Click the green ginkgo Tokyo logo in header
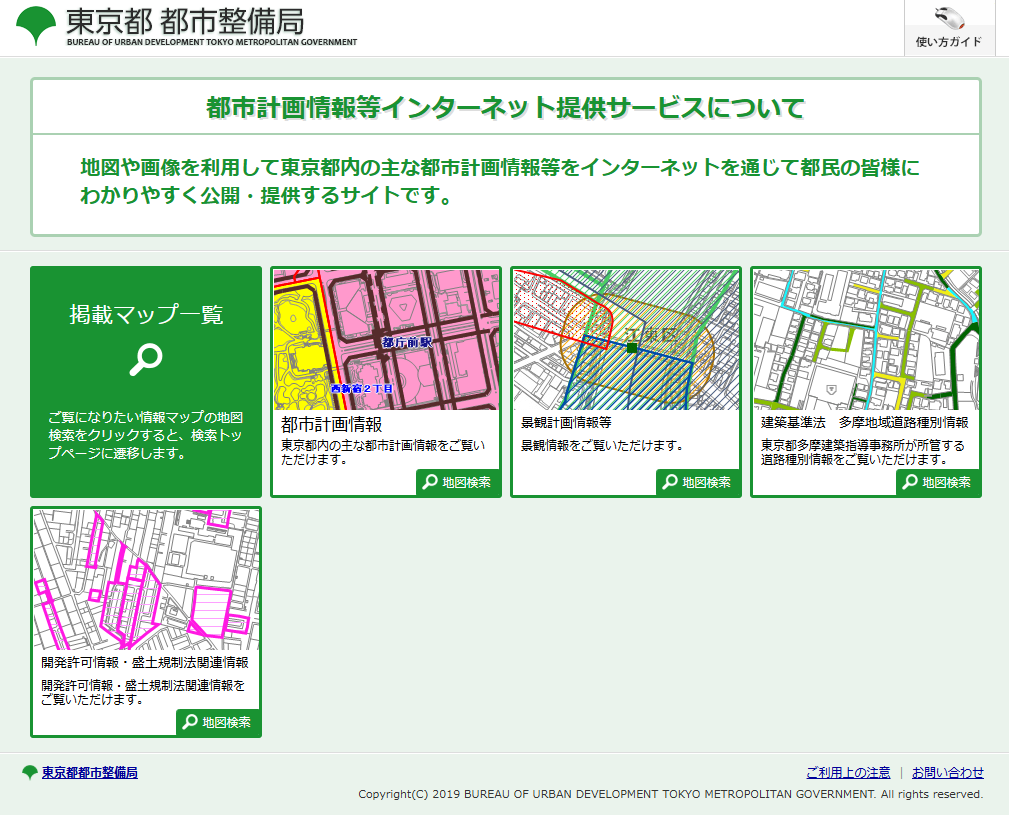 point(36,25)
